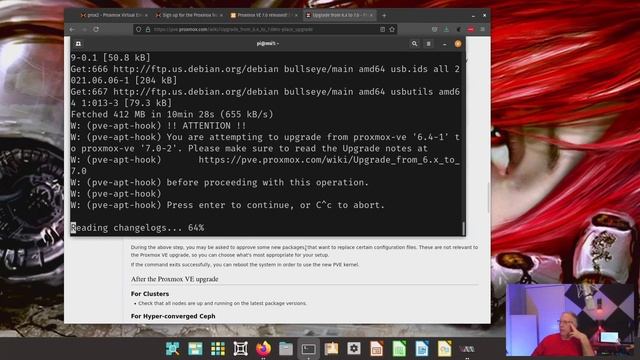Viewport: 640px width, 360px height.
Task: Open the terminal hamburger menu
Action: pos(429,44)
